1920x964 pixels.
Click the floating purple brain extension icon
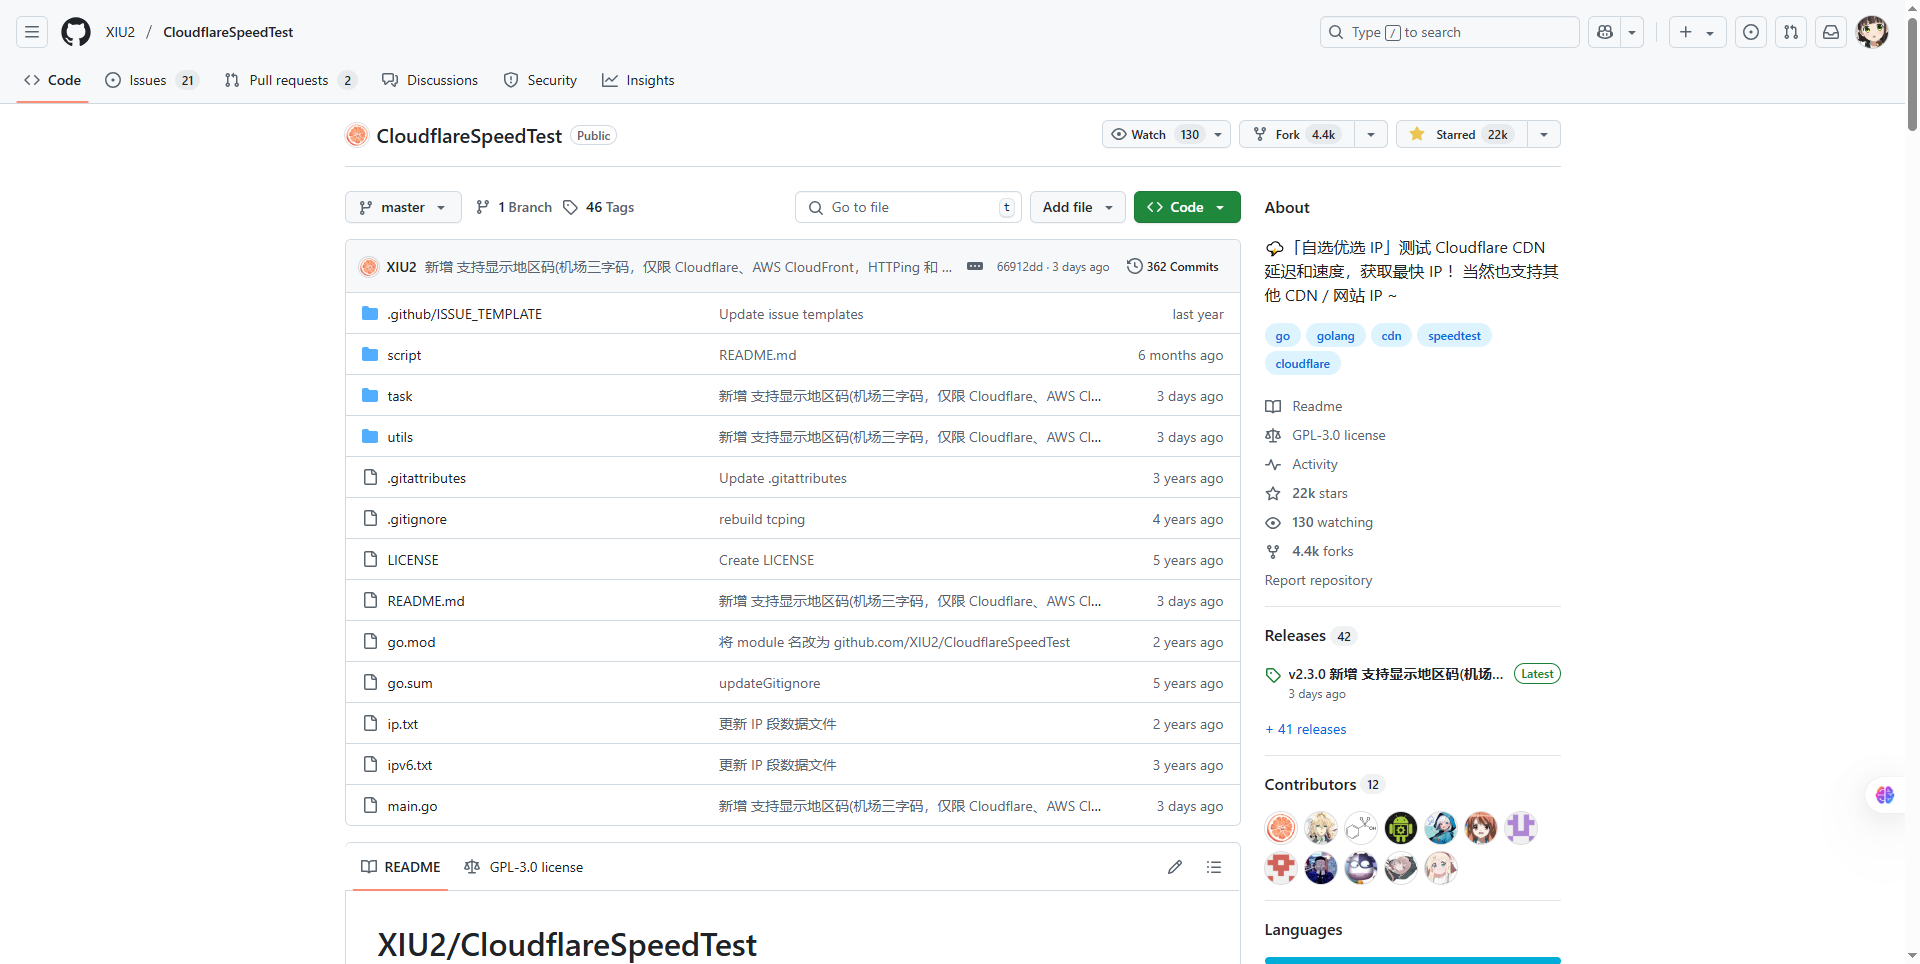point(1885,795)
